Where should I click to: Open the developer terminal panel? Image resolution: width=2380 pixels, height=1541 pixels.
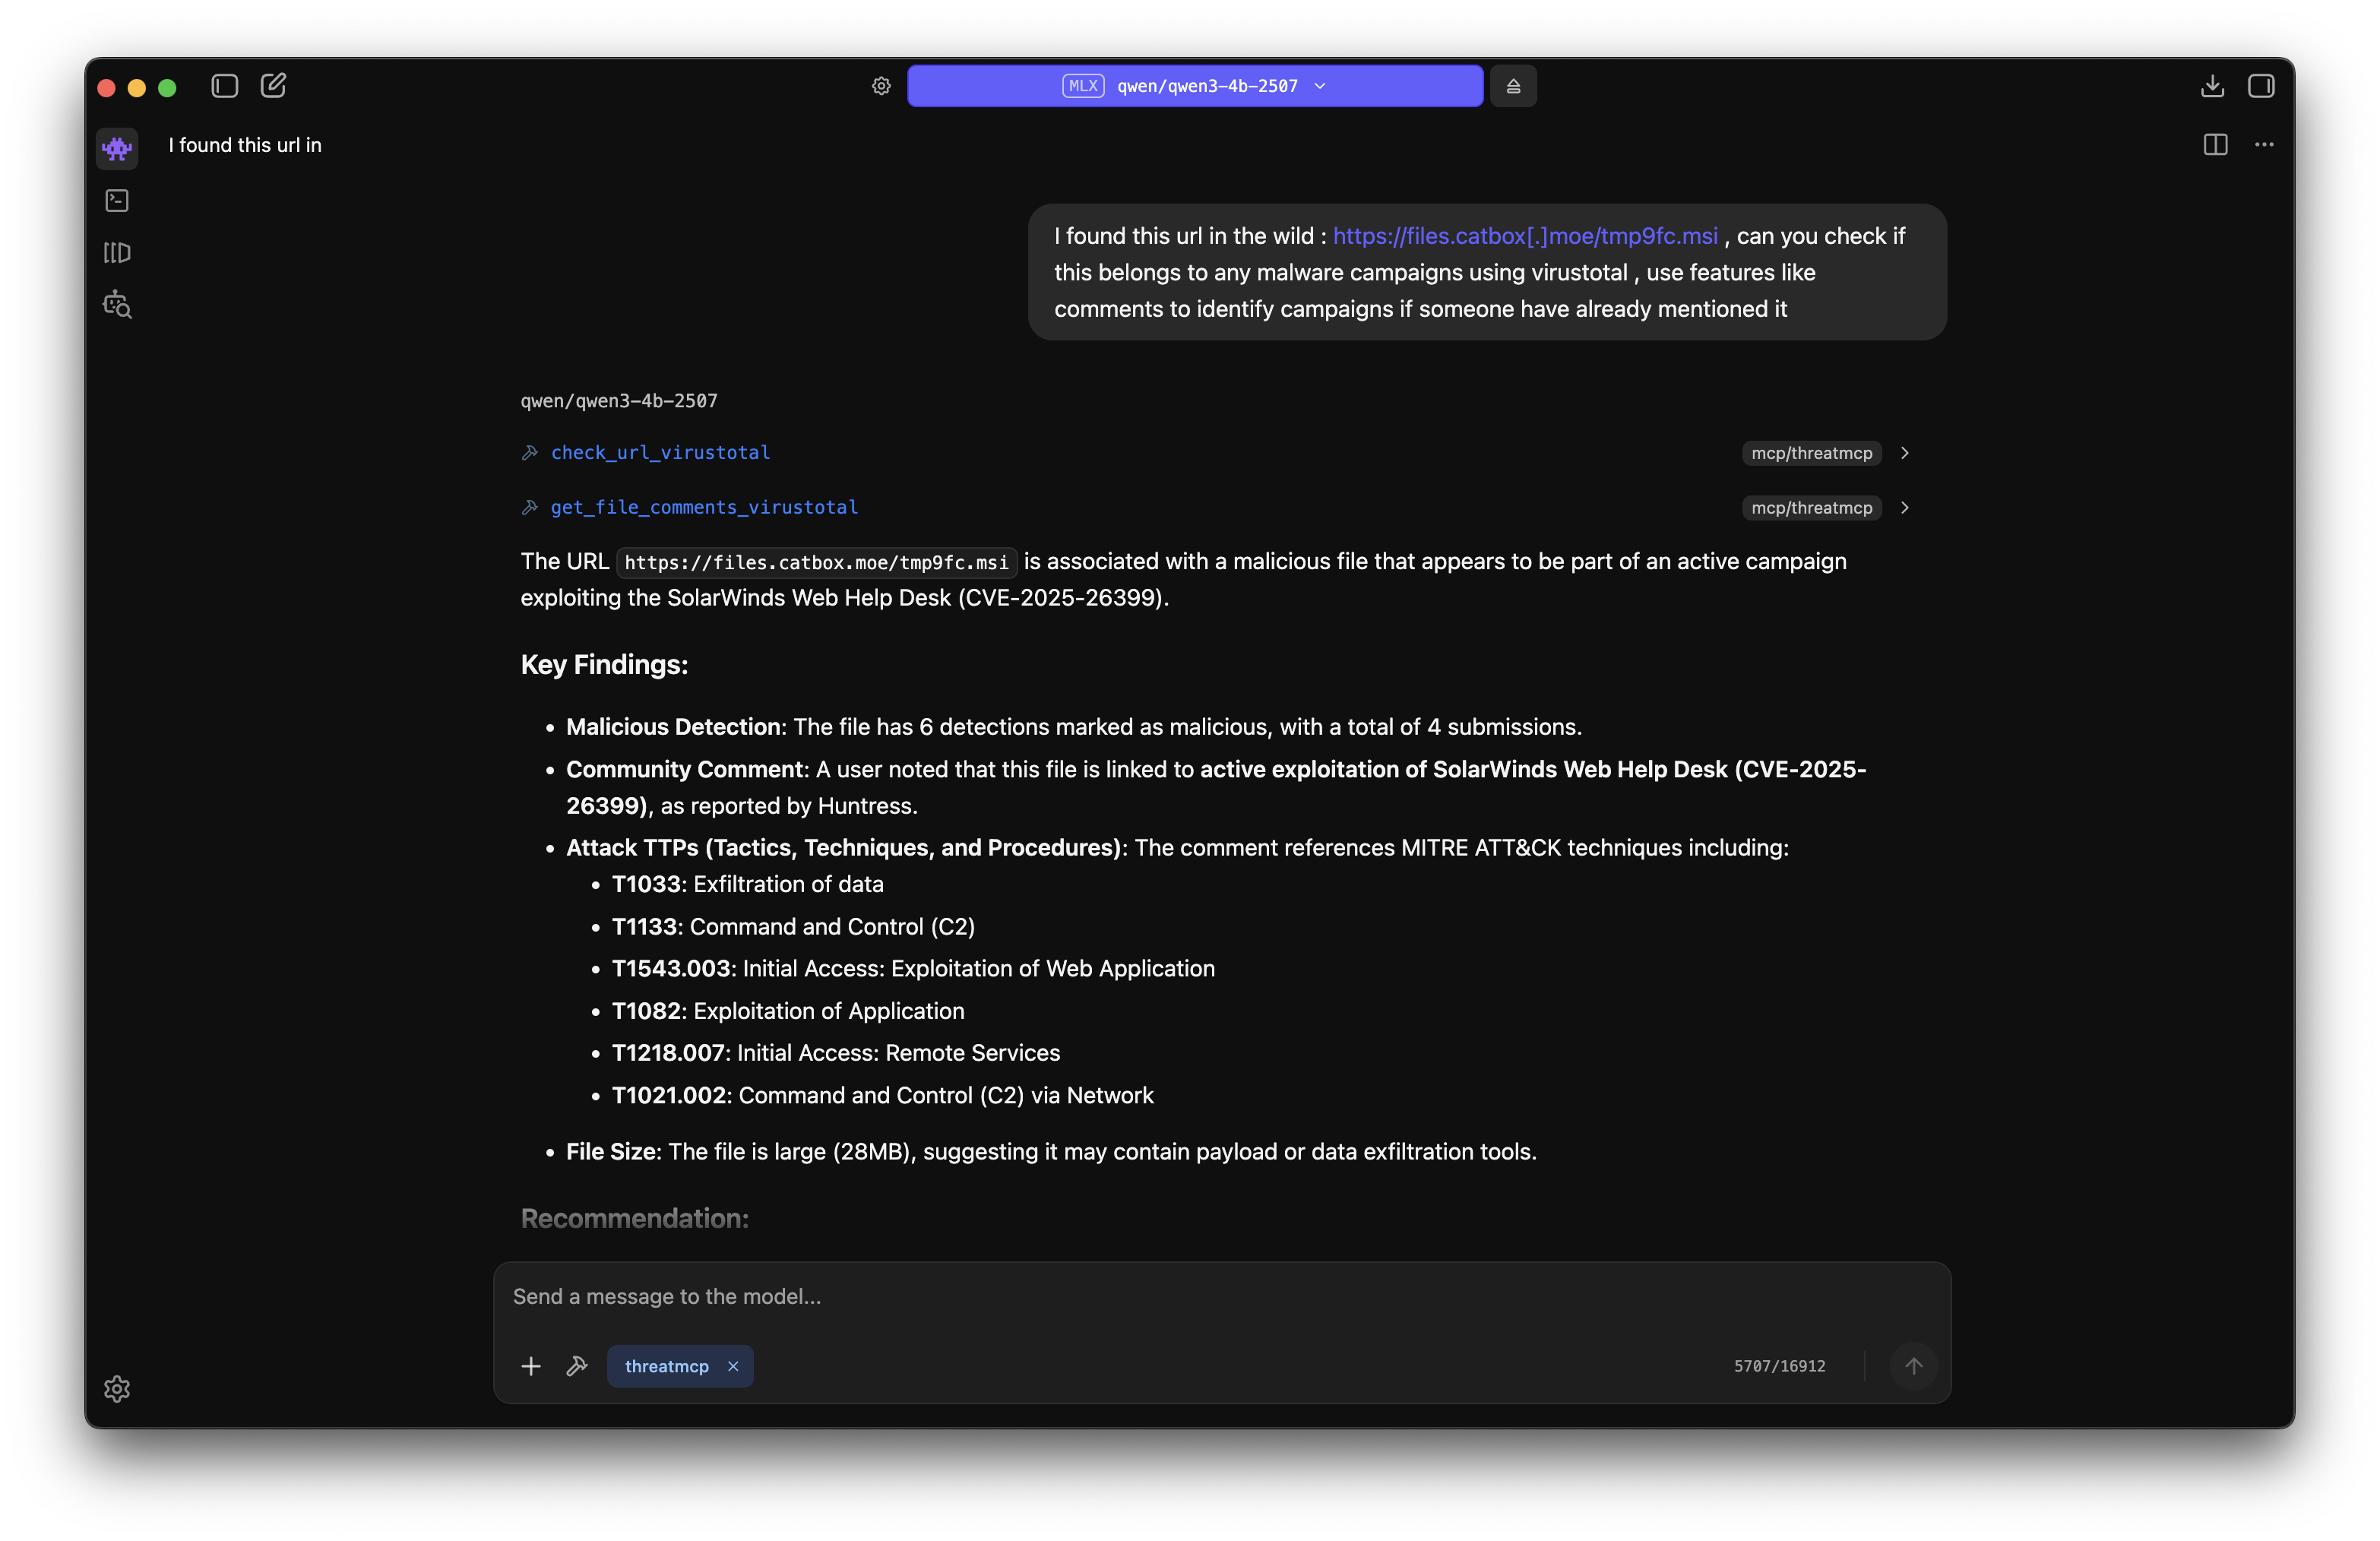pyautogui.click(x=117, y=200)
